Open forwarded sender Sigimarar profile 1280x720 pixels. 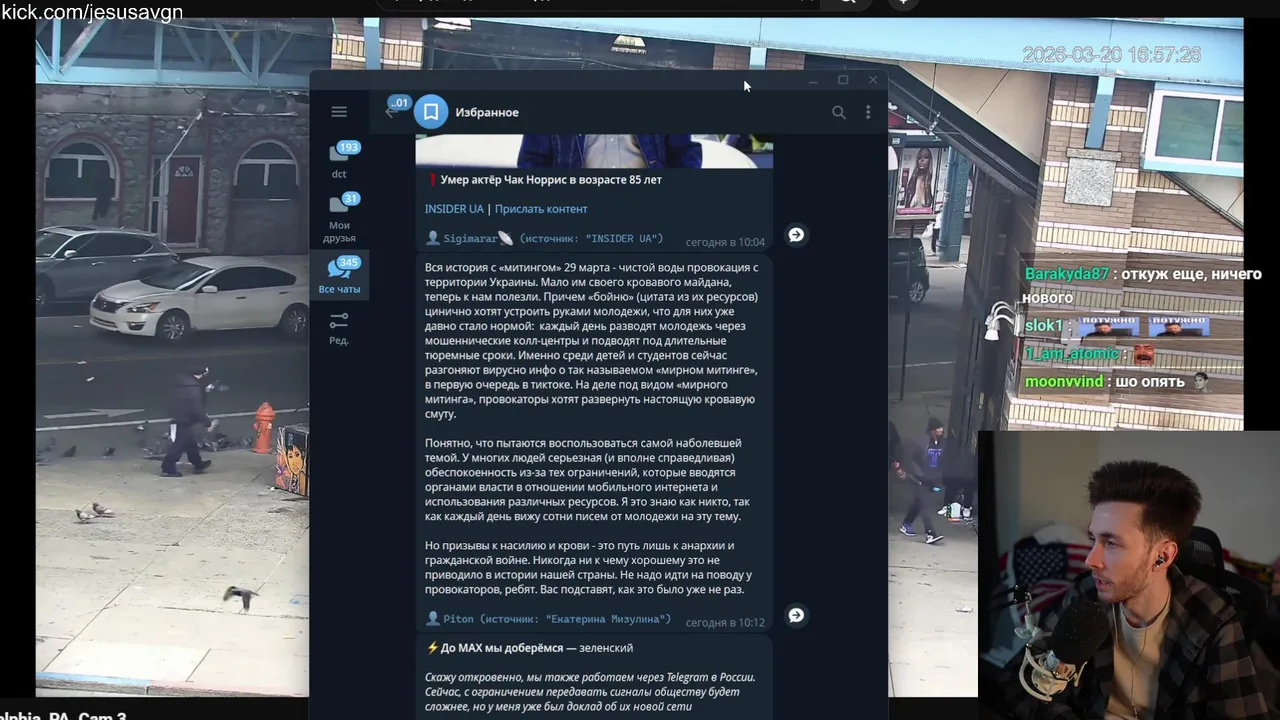click(x=470, y=239)
